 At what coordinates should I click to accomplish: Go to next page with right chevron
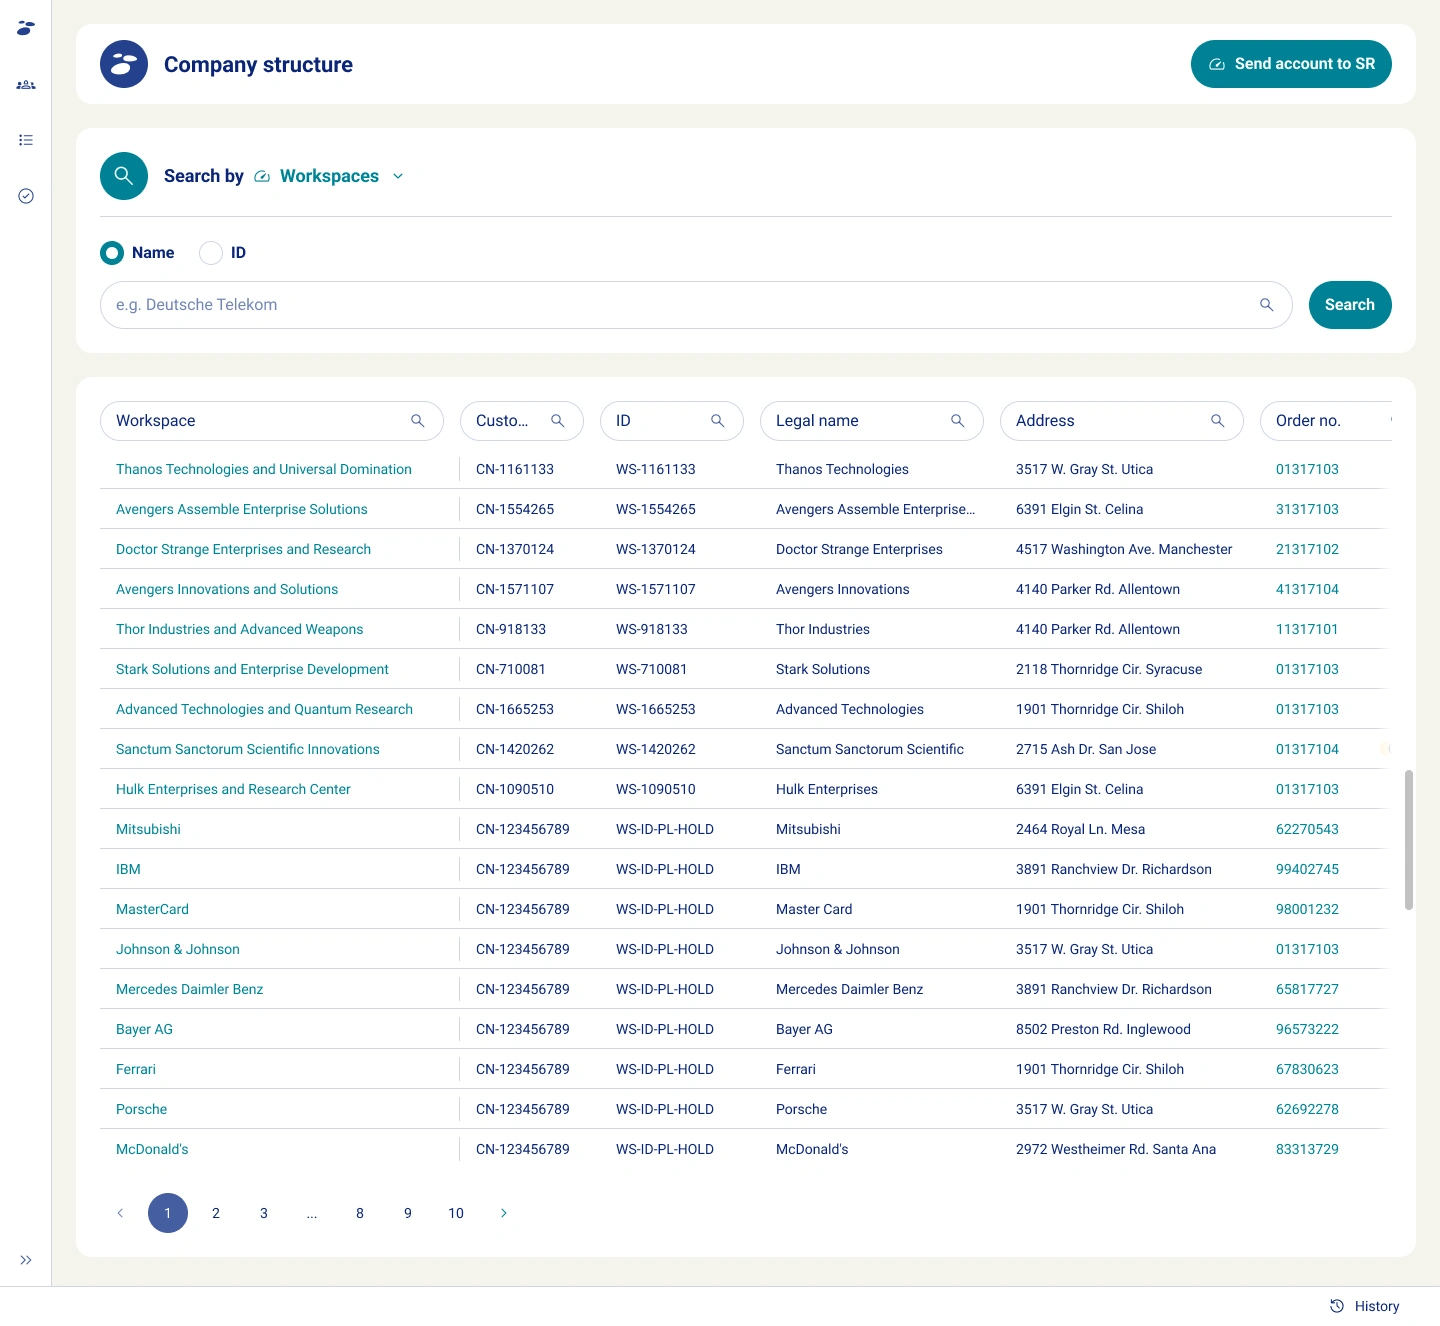pyautogui.click(x=504, y=1213)
